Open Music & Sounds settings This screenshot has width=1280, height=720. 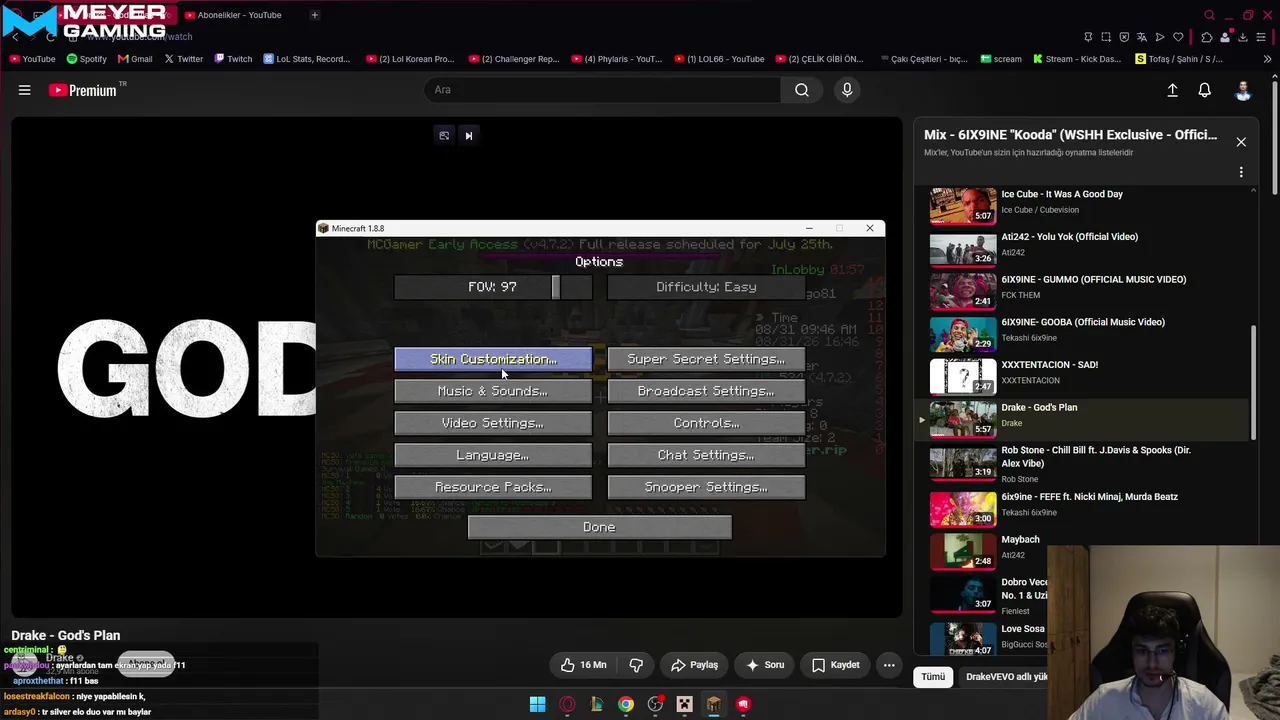click(x=493, y=391)
